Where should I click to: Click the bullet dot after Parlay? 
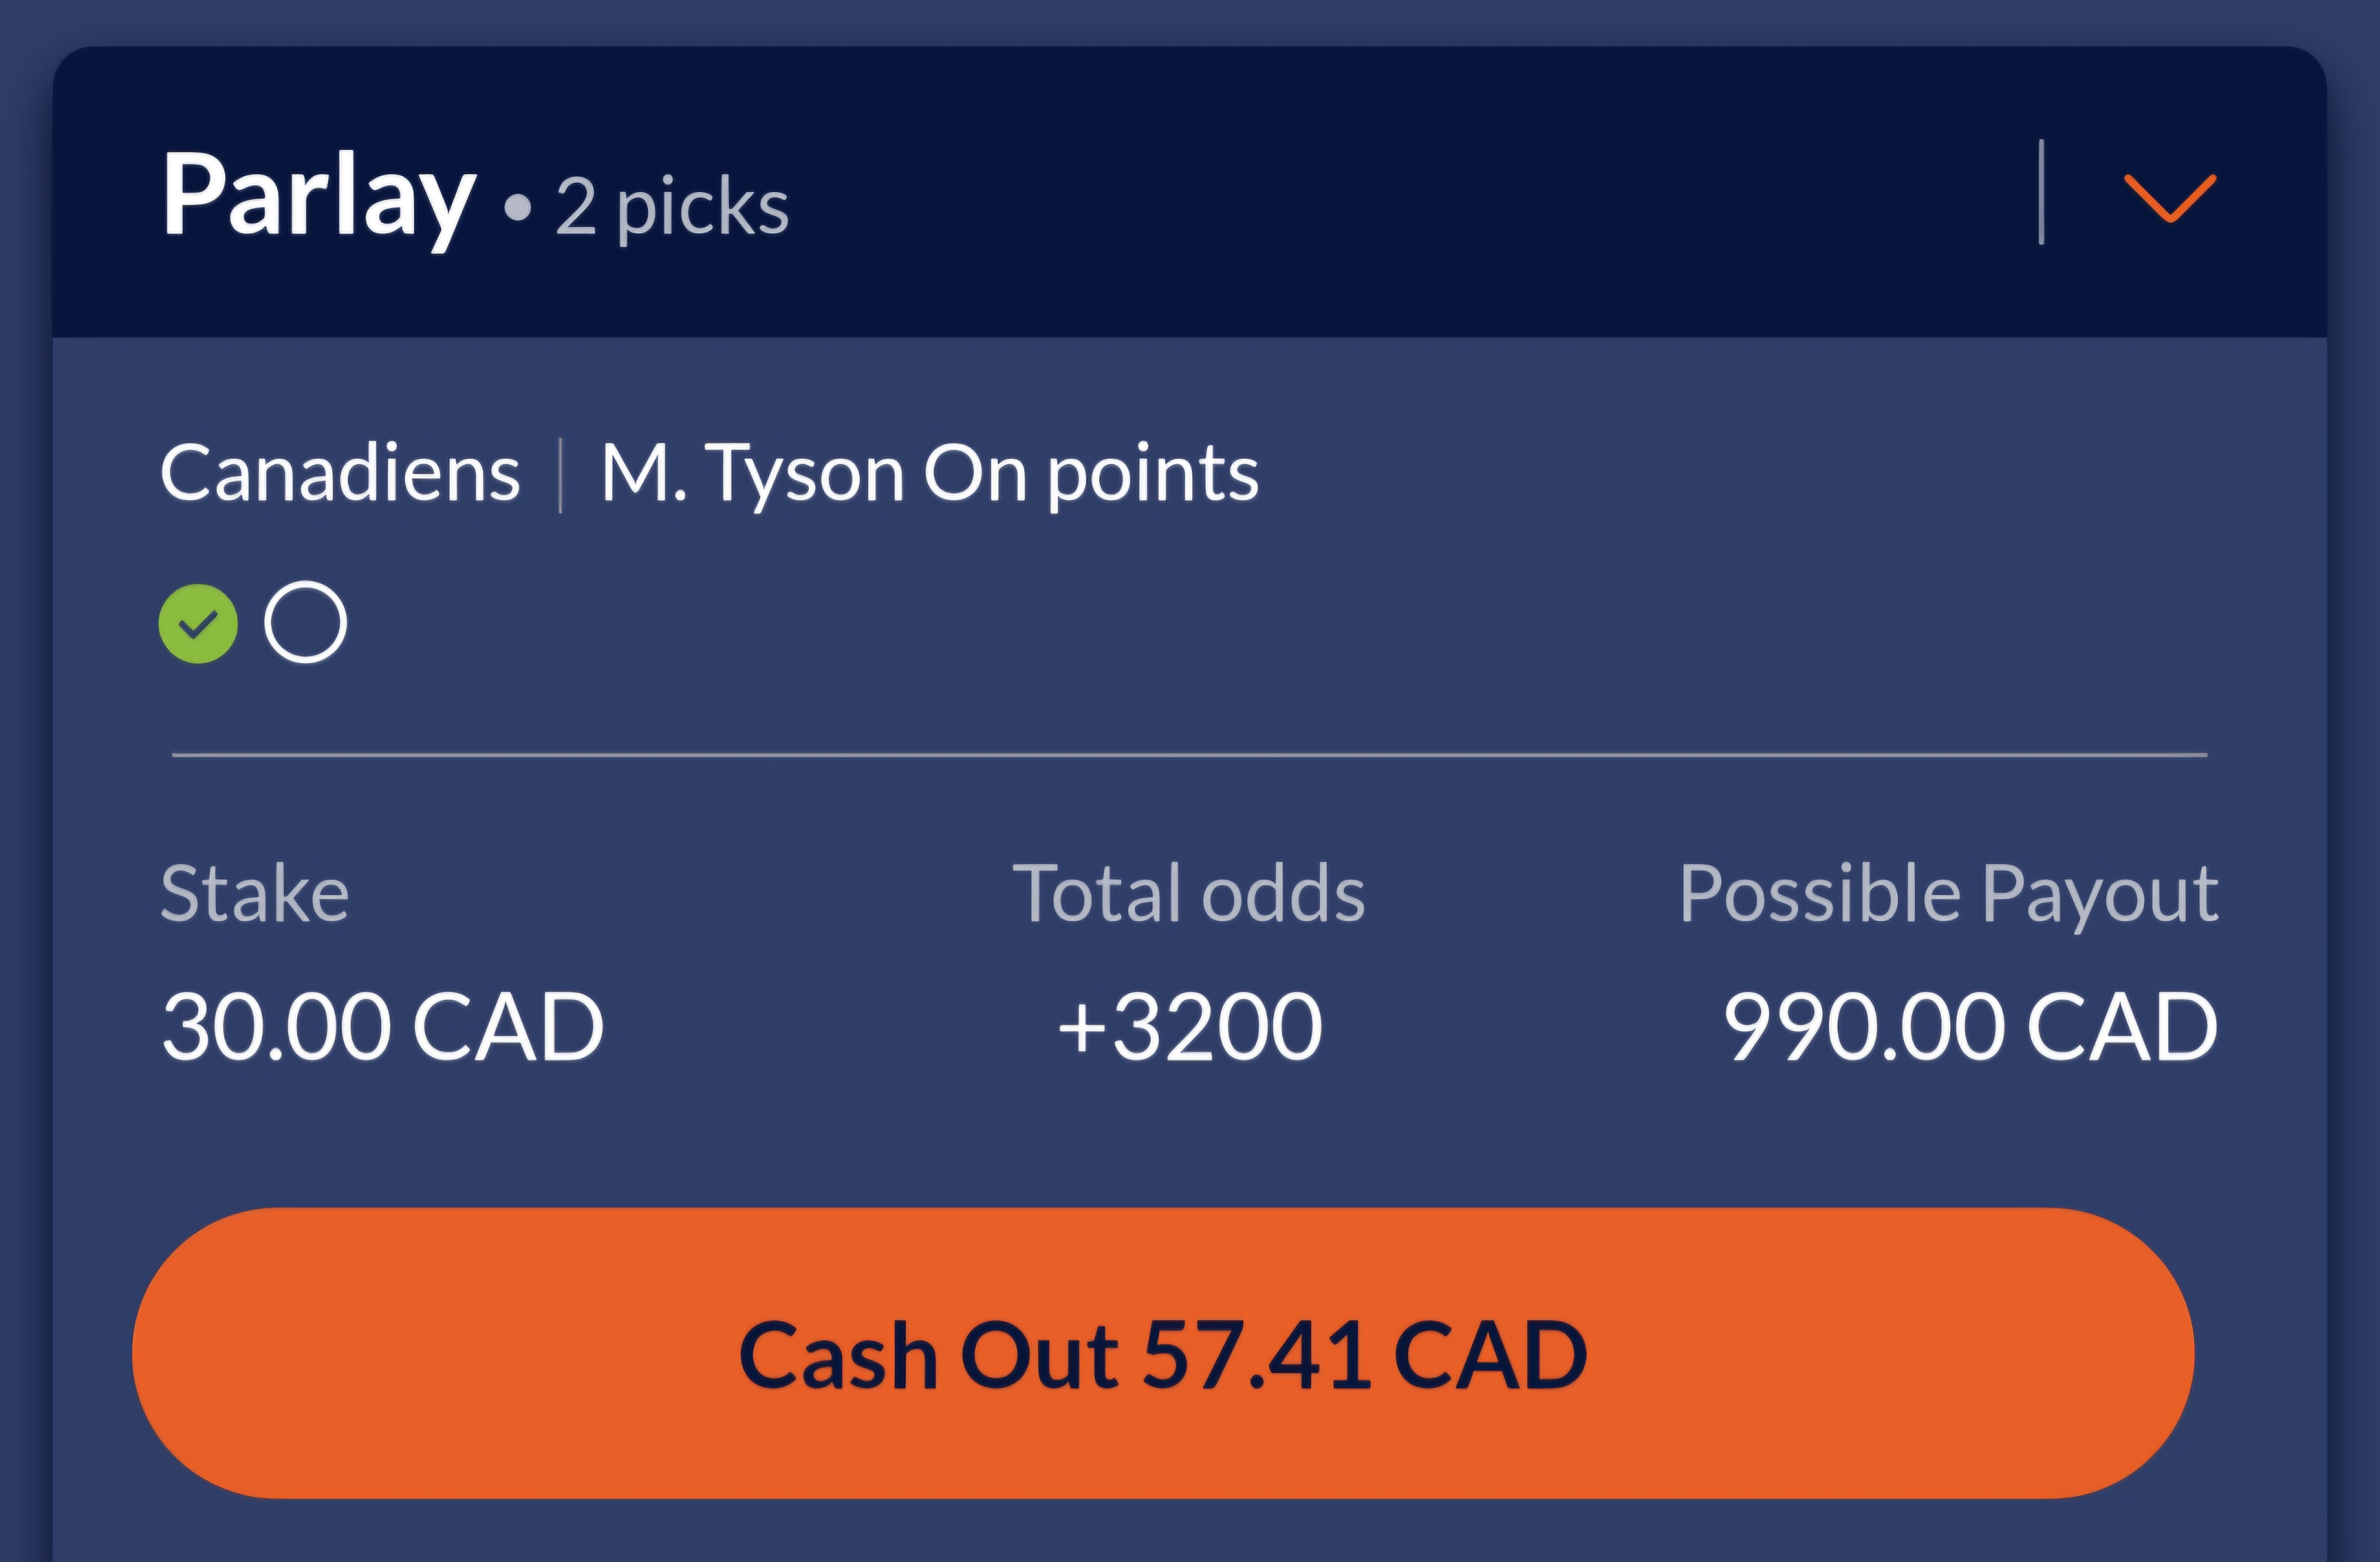point(517,208)
